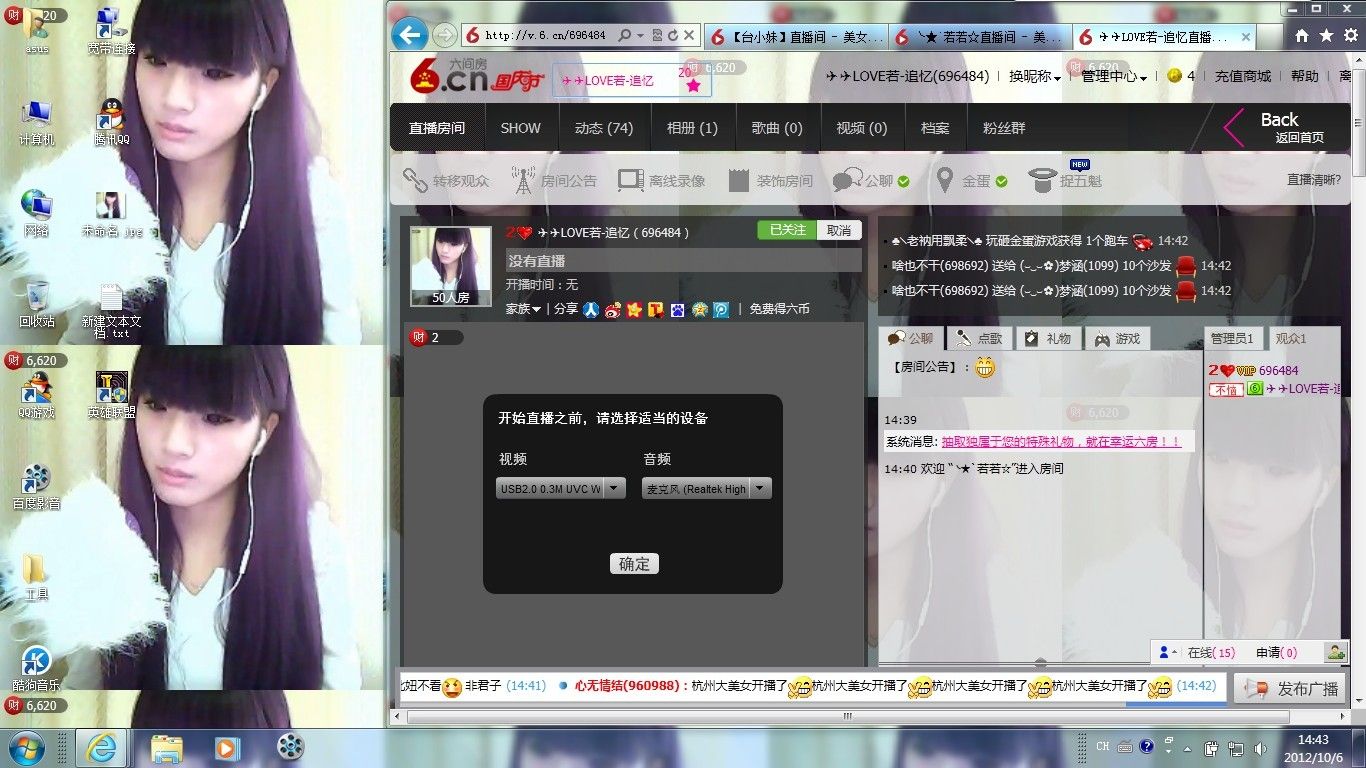Screen dimensions: 1366x768
Task: Click the grinning emoji in 房间公告
Action: click(x=985, y=367)
